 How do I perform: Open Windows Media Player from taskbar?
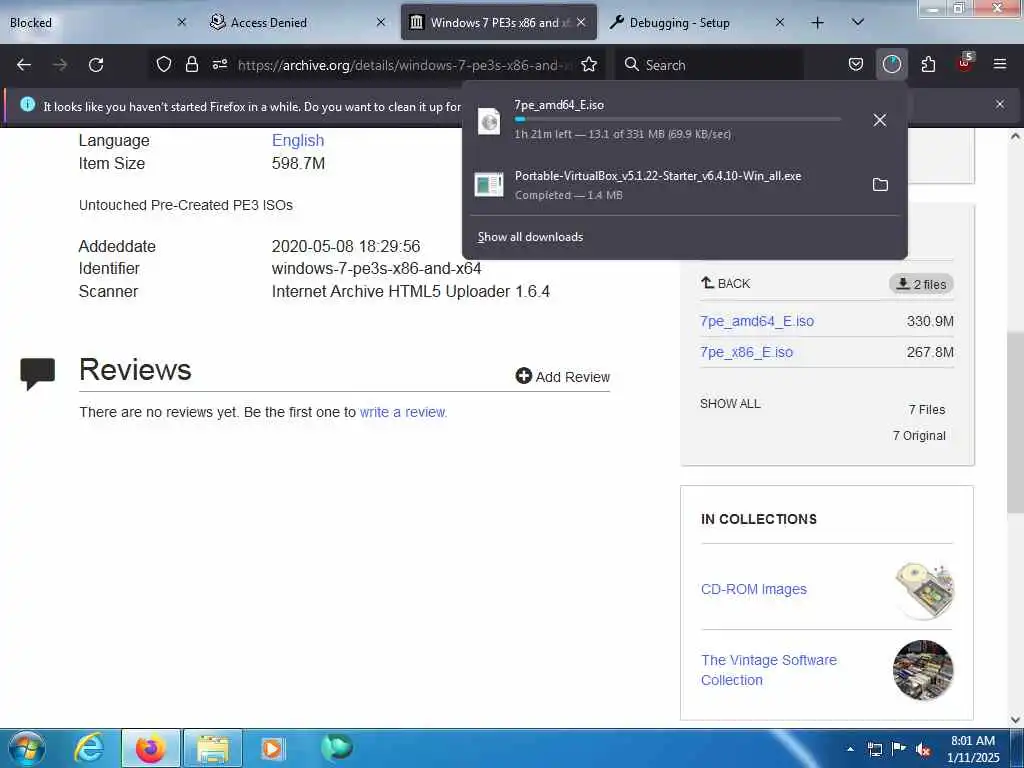pyautogui.click(x=272, y=748)
